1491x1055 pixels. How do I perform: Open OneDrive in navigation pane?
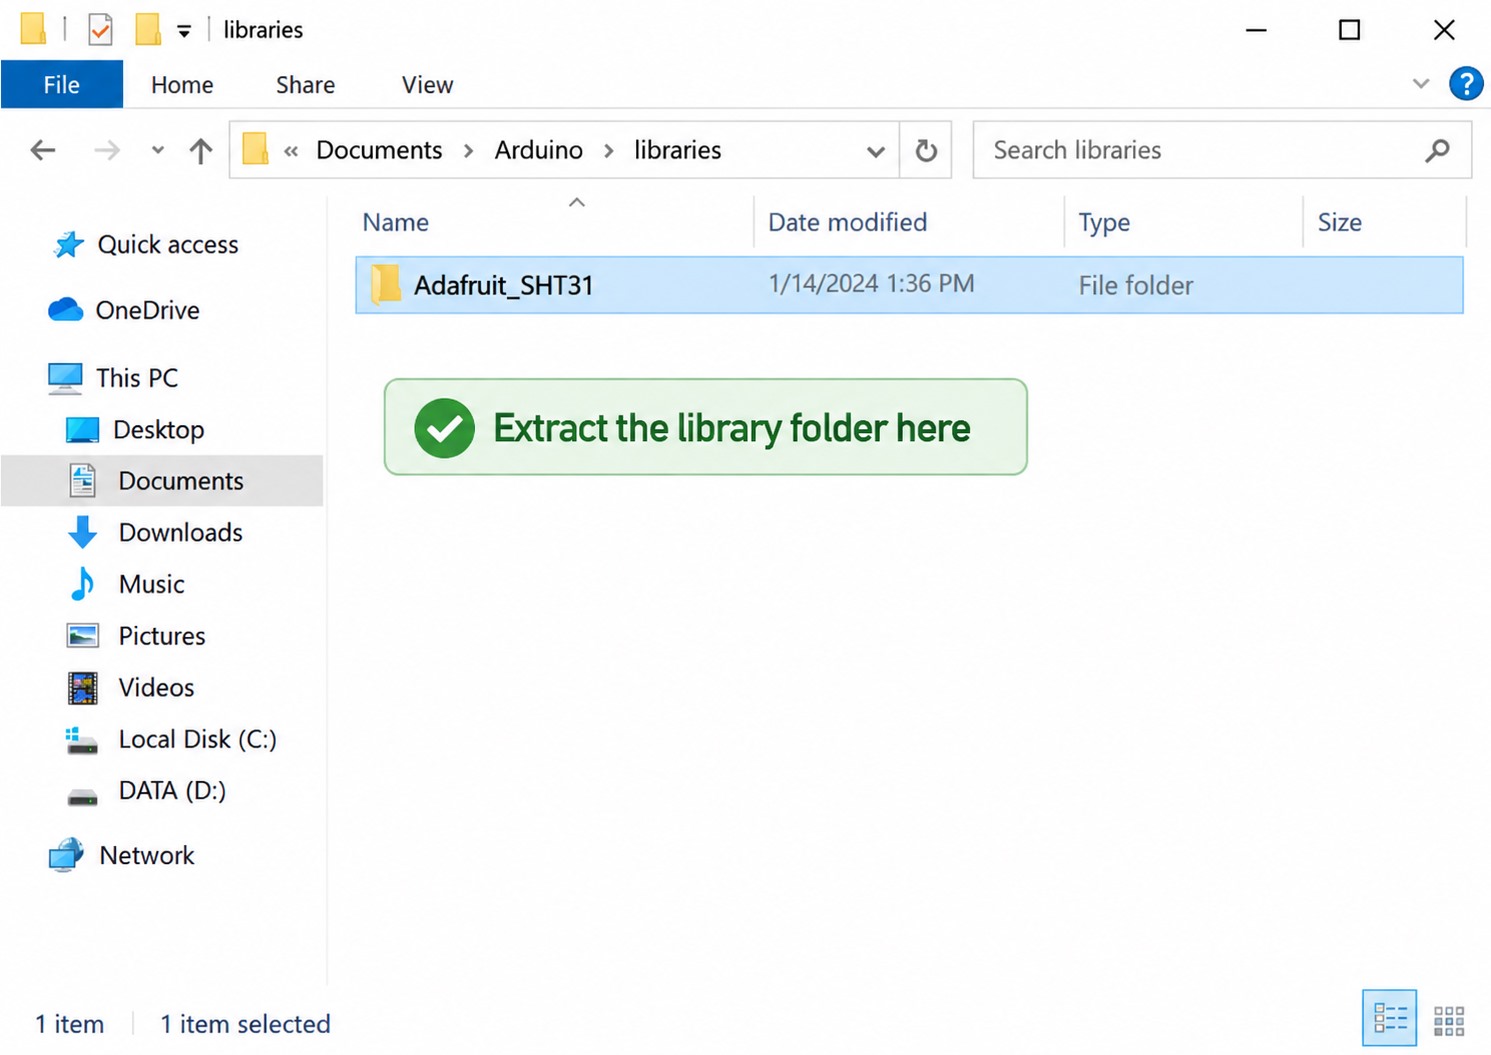pyautogui.click(x=147, y=311)
